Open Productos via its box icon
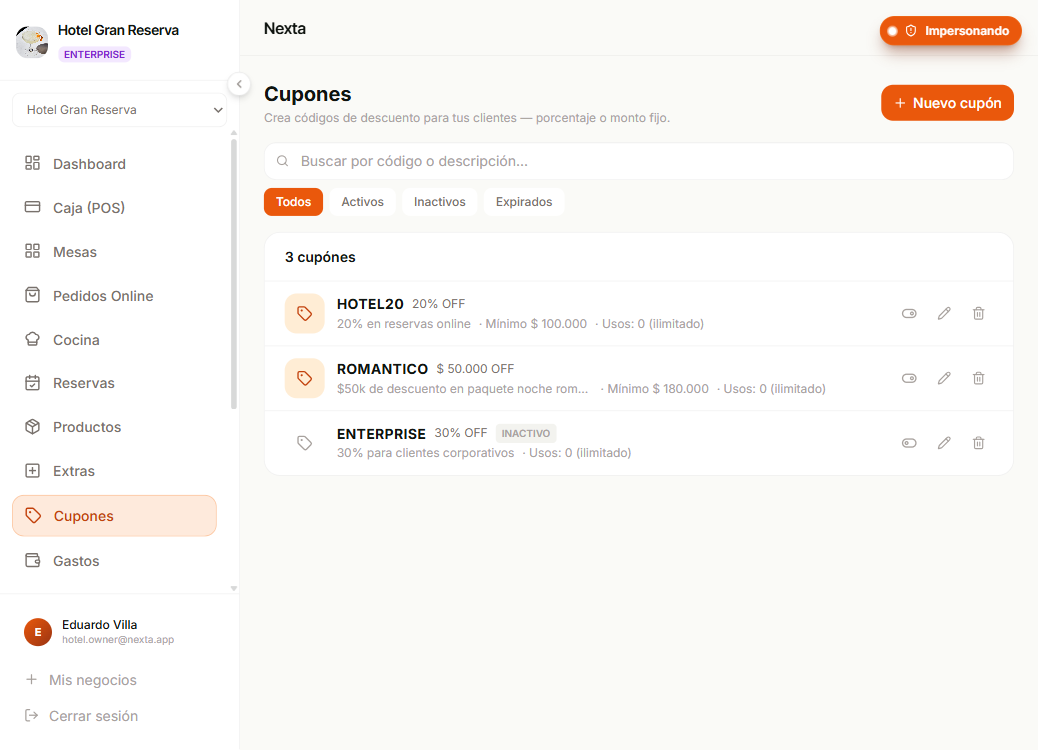The image size is (1038, 750). tap(32, 426)
